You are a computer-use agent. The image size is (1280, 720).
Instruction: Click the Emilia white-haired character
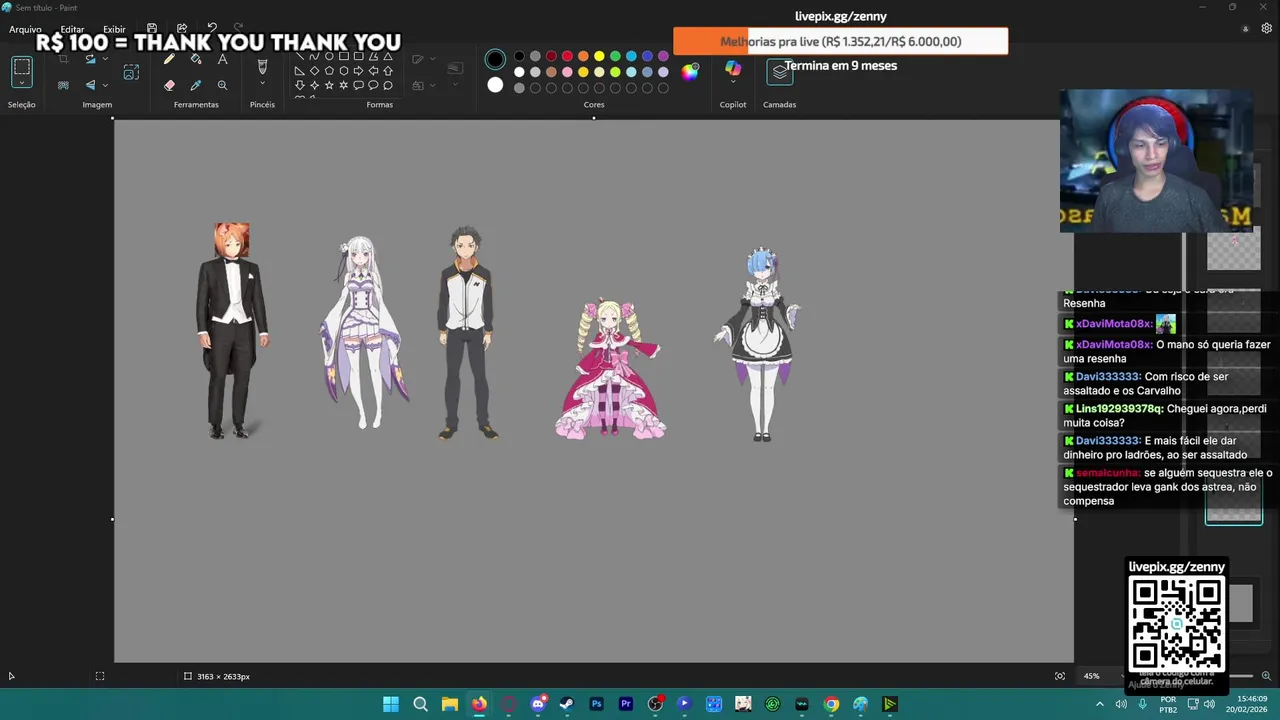pyautogui.click(x=364, y=332)
